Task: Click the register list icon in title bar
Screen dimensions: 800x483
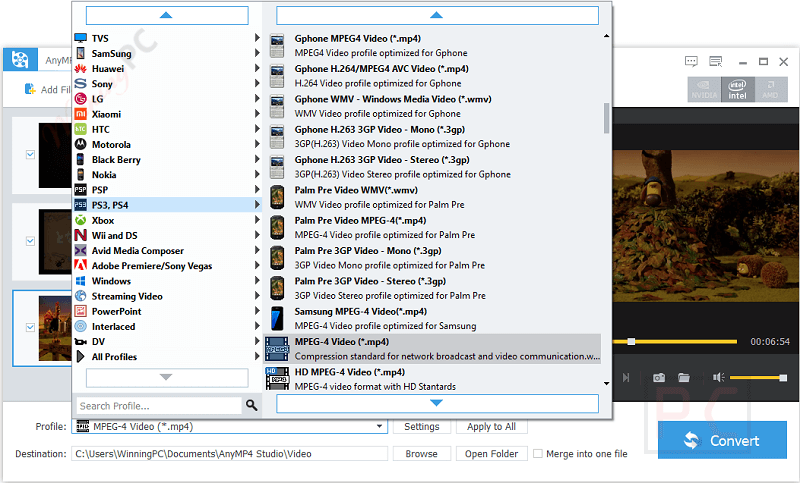Action: (x=716, y=62)
